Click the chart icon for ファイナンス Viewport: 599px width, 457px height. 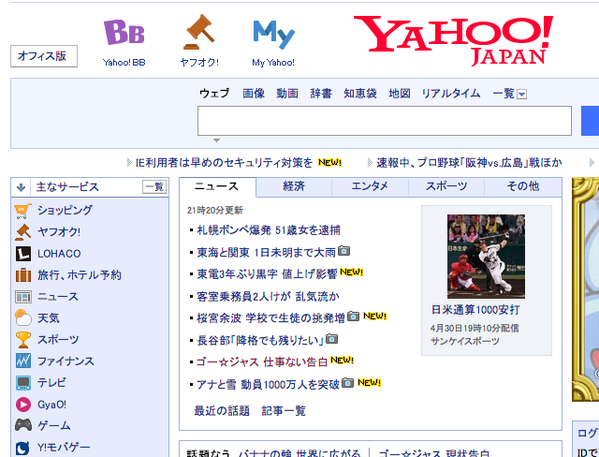click(x=23, y=361)
